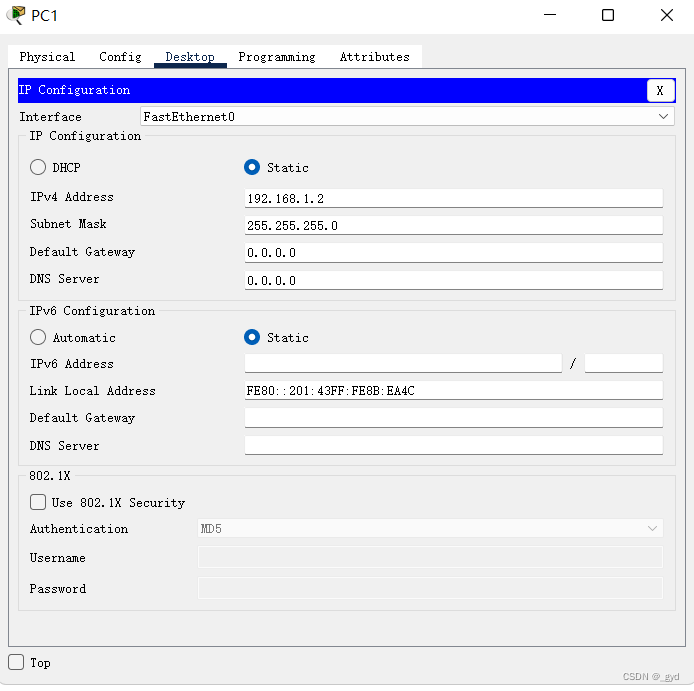Click the IPv6 Configuration group label

(92, 311)
